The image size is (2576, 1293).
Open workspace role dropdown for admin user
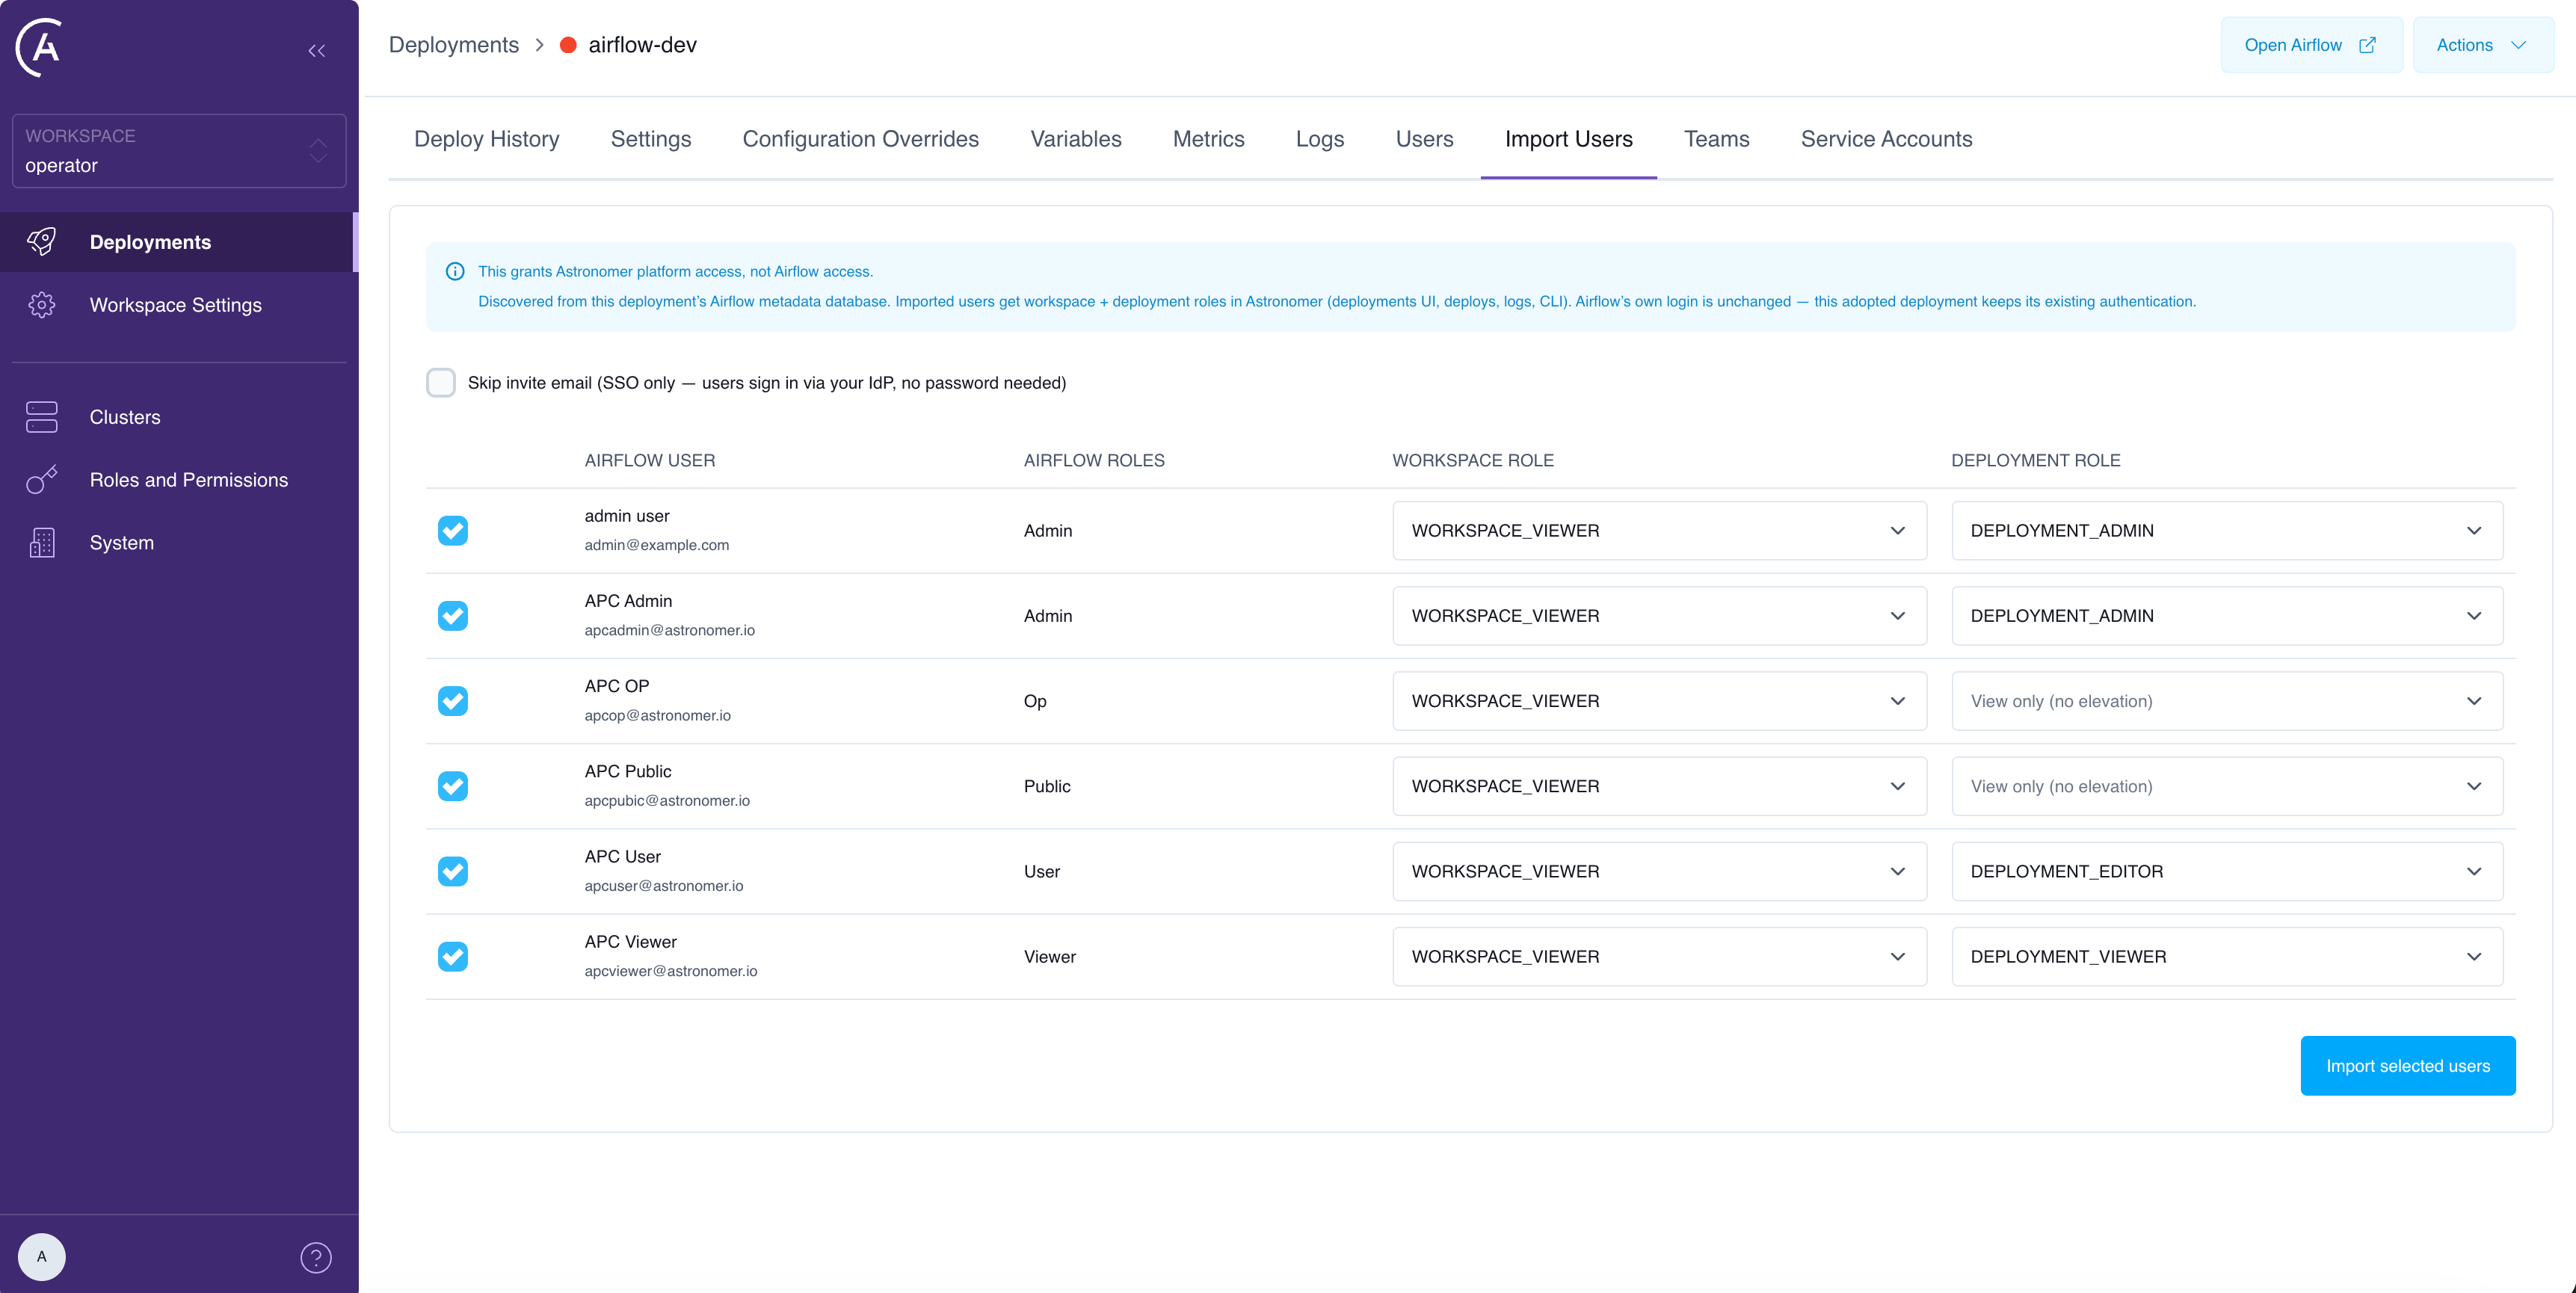(x=1659, y=531)
